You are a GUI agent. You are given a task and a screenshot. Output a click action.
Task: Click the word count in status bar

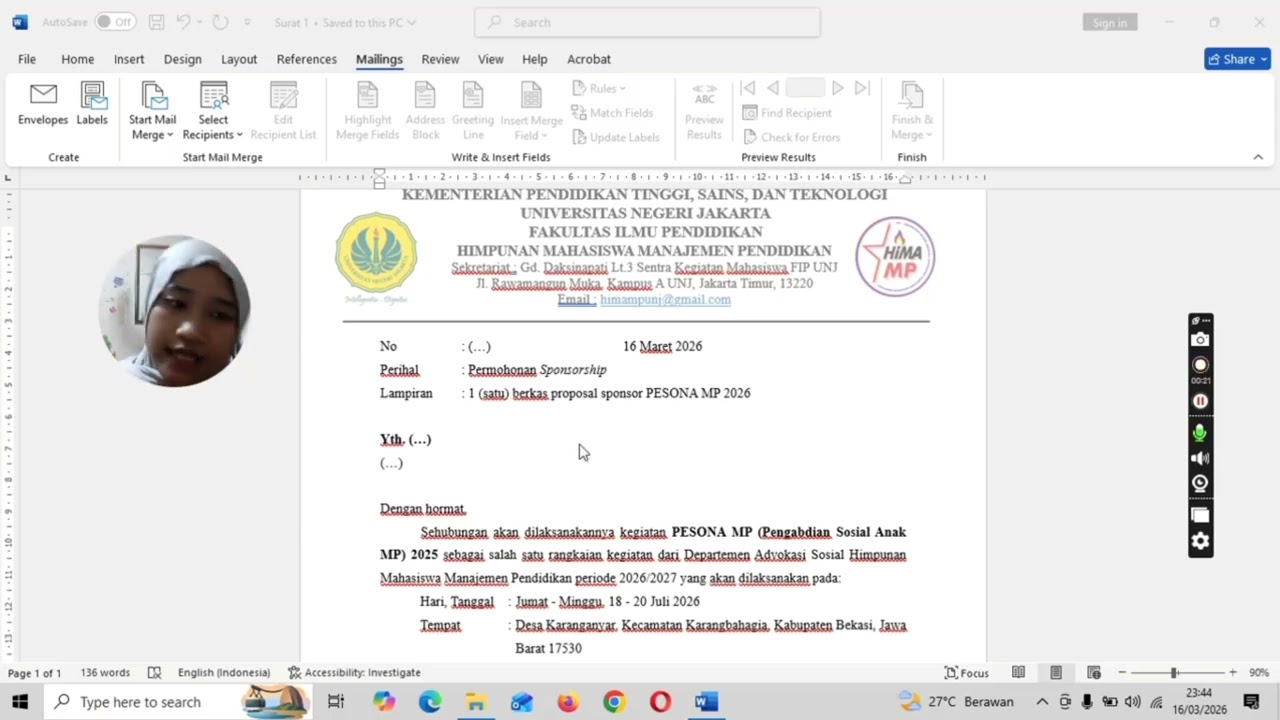pyautogui.click(x=105, y=673)
